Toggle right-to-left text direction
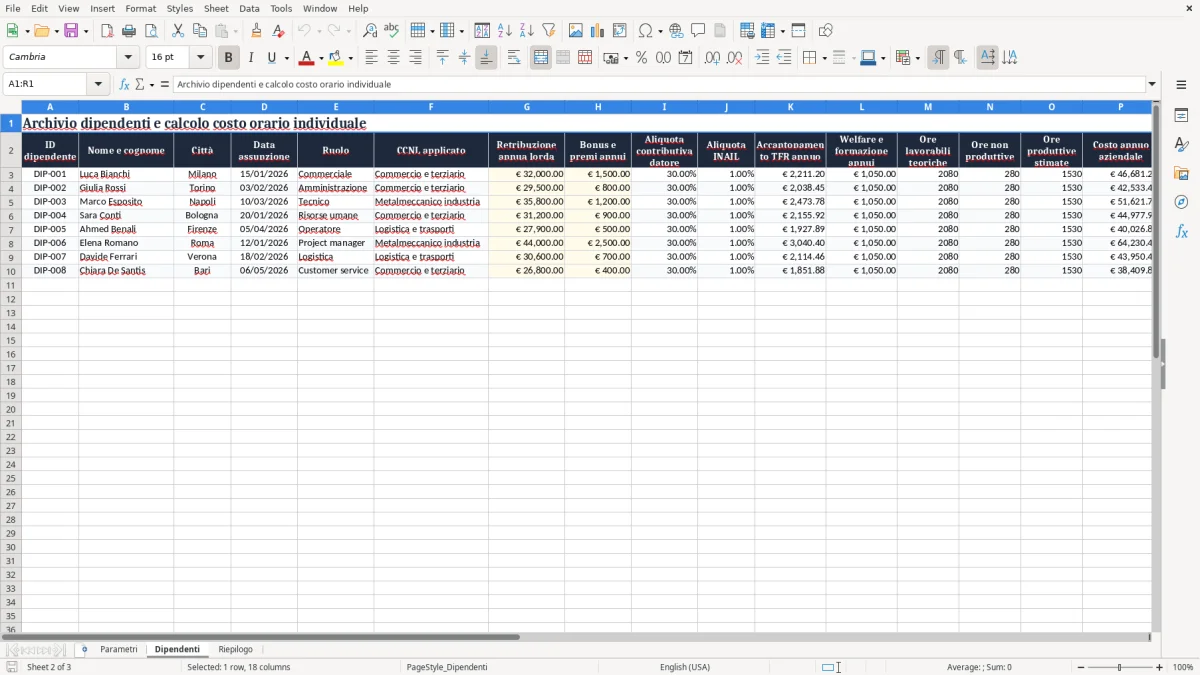The width and height of the screenshot is (1200, 675). pos(960,58)
